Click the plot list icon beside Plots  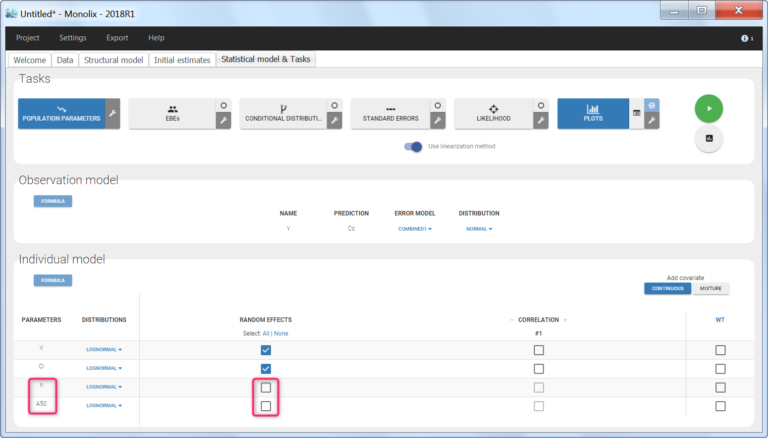coord(636,115)
